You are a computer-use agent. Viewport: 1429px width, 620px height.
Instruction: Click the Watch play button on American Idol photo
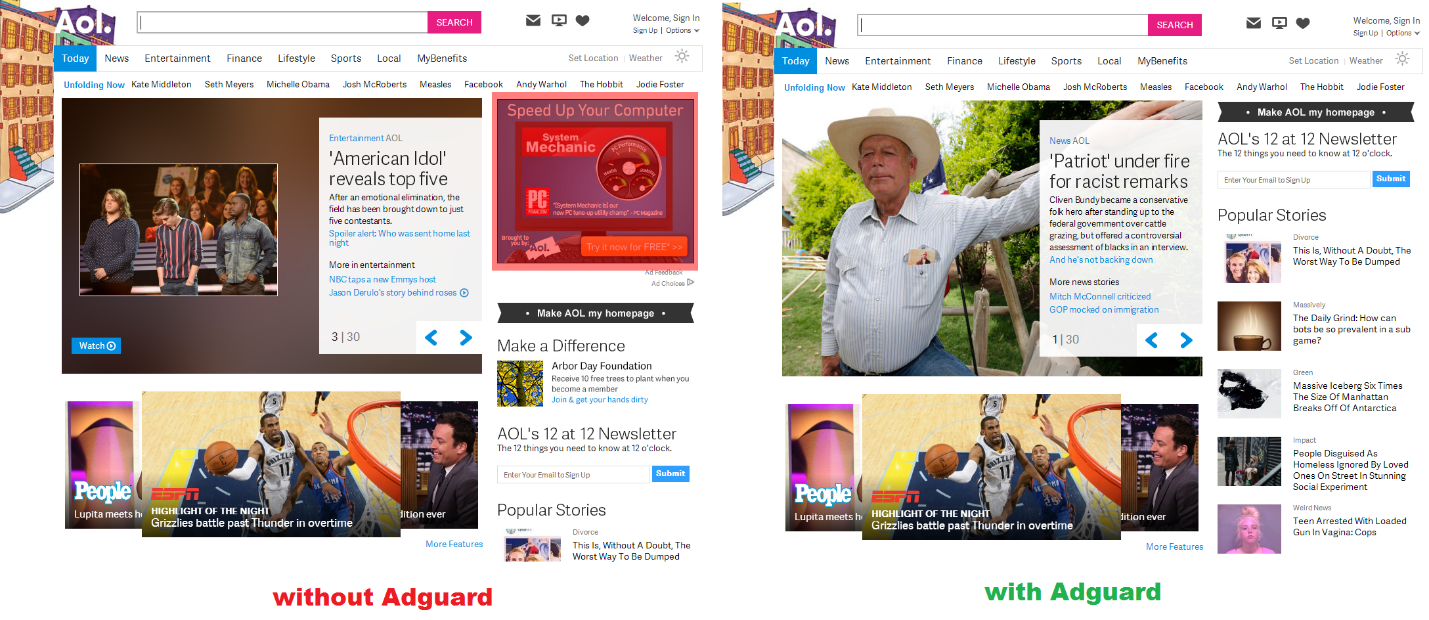pos(96,346)
